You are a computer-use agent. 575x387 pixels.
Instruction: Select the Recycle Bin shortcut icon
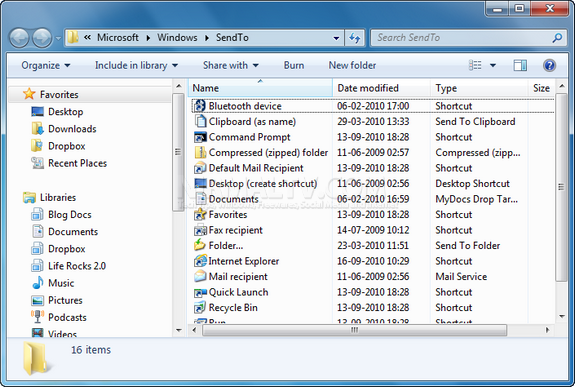tap(200, 307)
